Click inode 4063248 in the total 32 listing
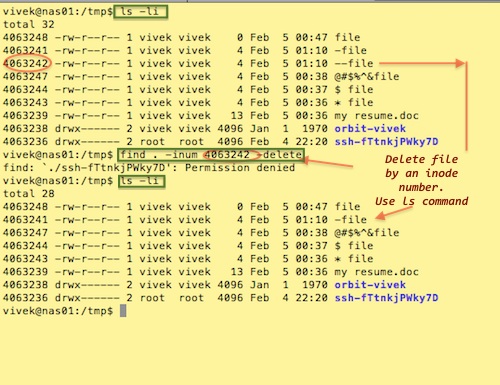Viewport: 500px width, 385px height. click(25, 37)
